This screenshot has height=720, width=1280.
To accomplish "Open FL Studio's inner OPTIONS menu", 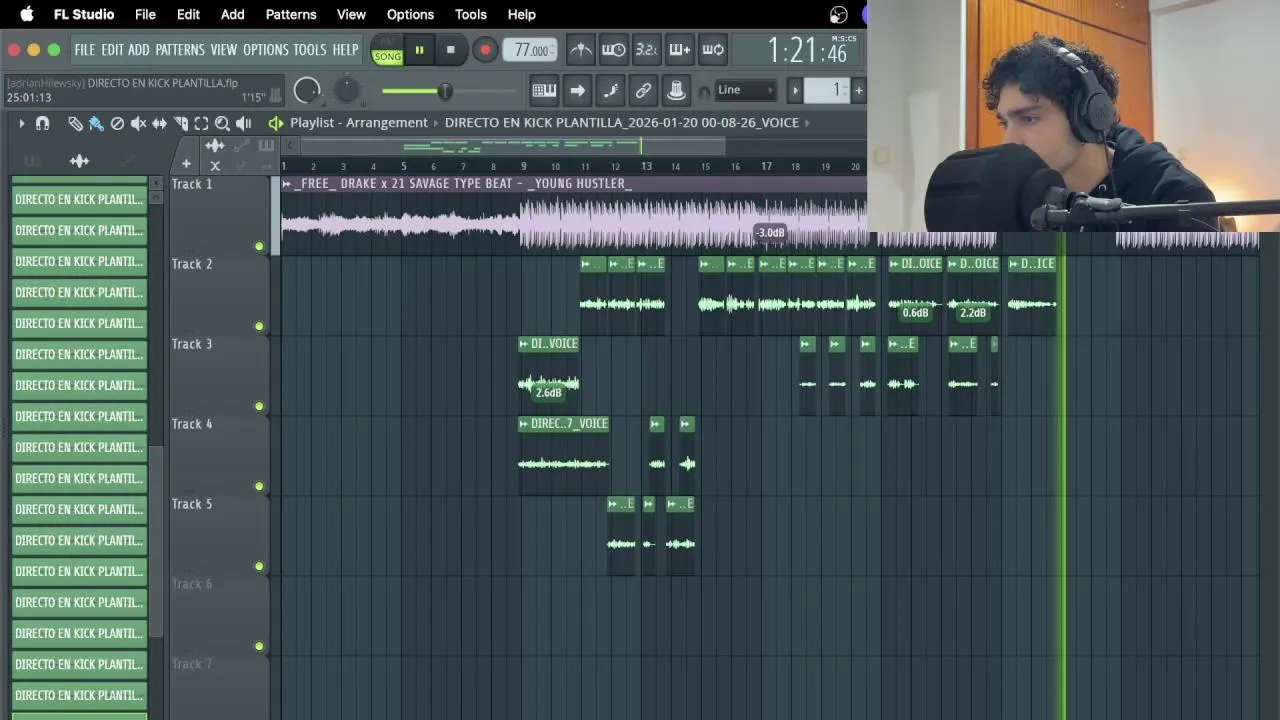I will tap(266, 50).
